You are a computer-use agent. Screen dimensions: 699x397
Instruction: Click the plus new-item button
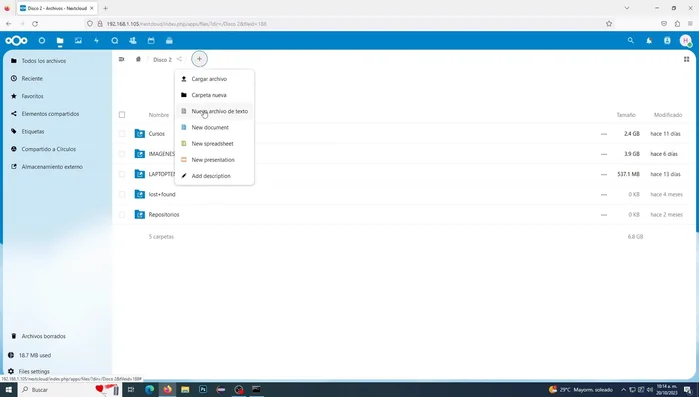pyautogui.click(x=199, y=59)
